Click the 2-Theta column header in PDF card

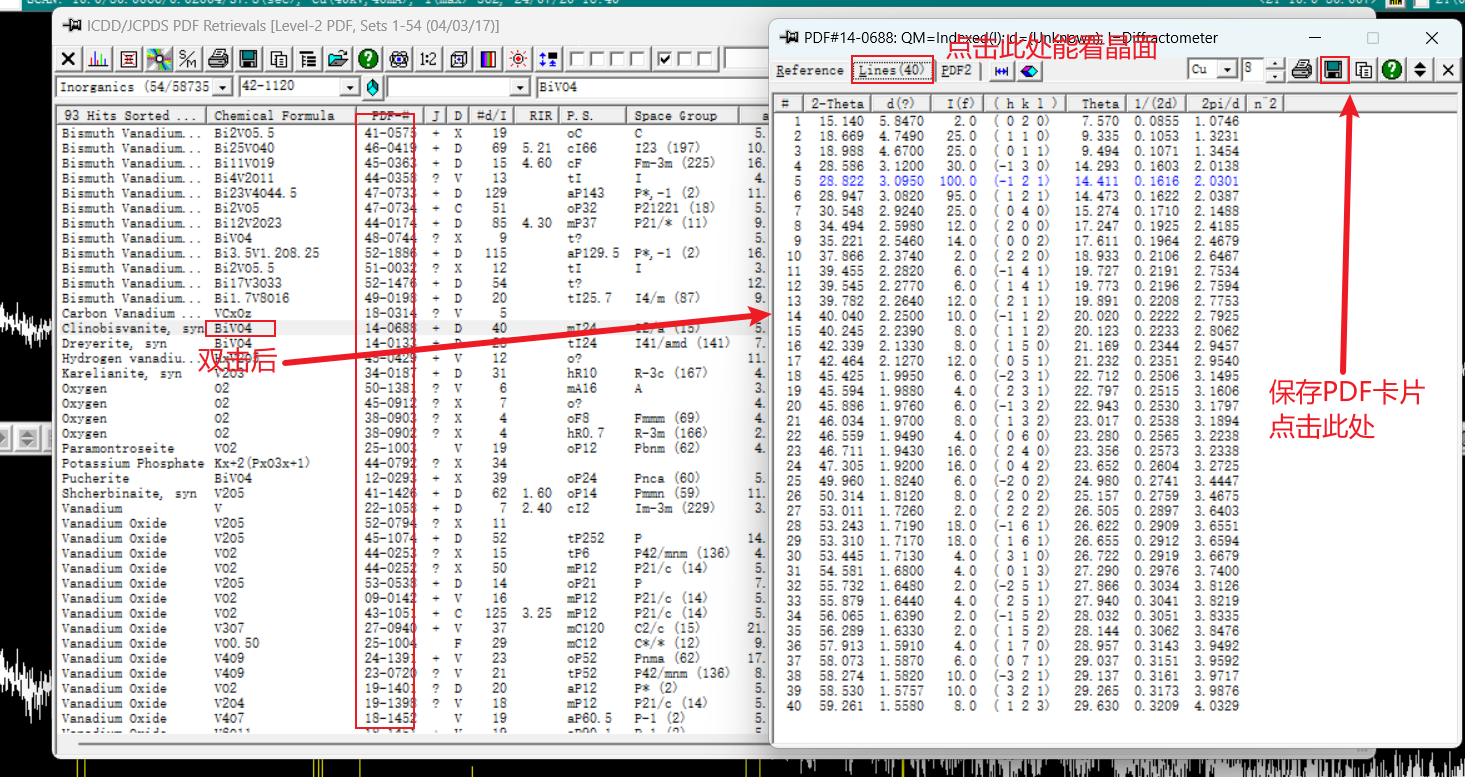tap(837, 103)
